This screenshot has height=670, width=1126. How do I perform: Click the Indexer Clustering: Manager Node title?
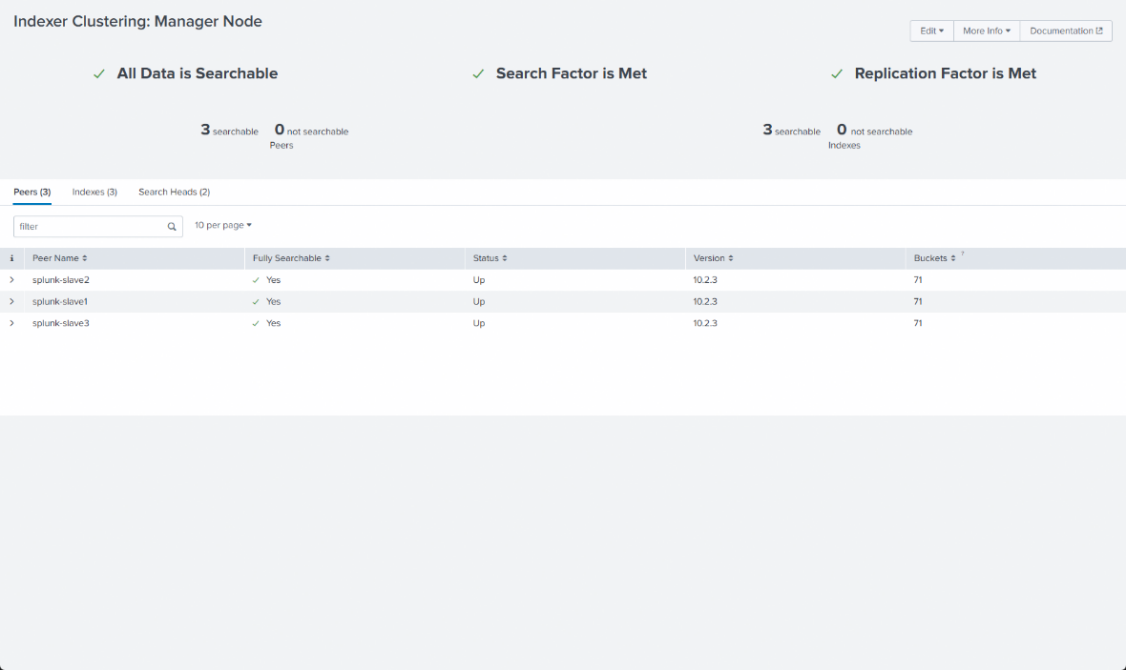(x=138, y=22)
